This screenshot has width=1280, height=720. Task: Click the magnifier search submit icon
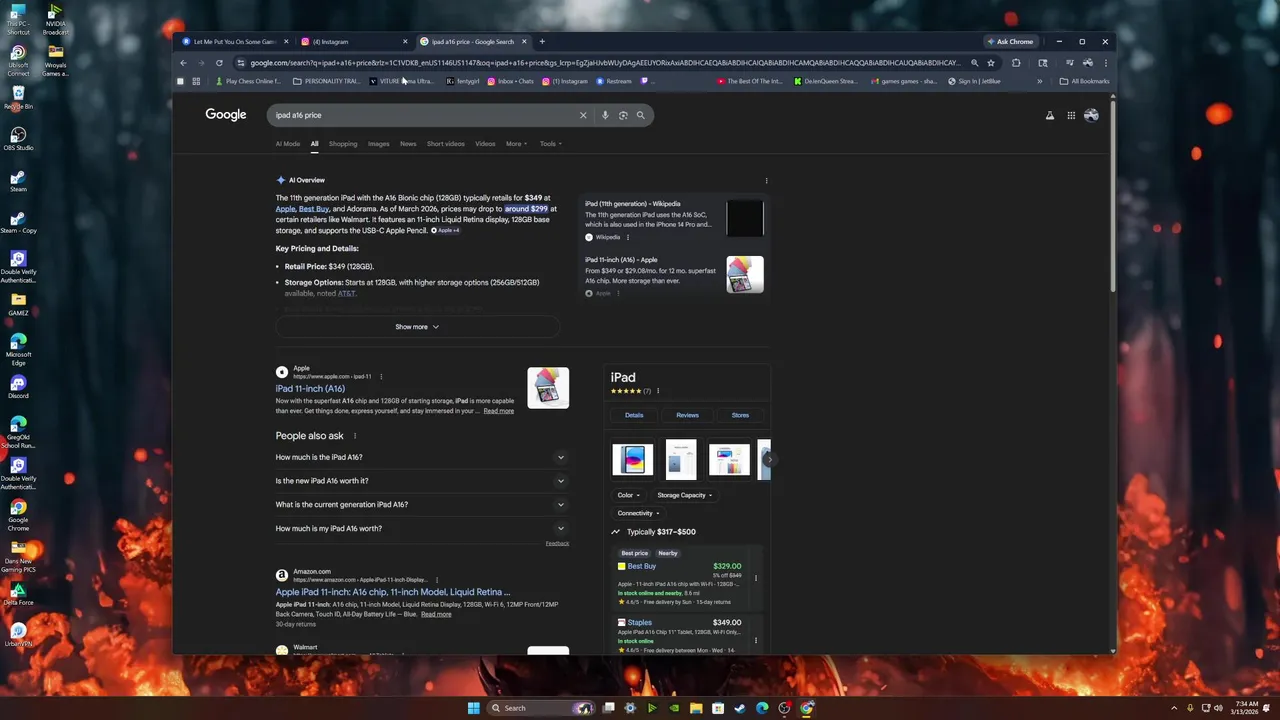click(x=641, y=115)
